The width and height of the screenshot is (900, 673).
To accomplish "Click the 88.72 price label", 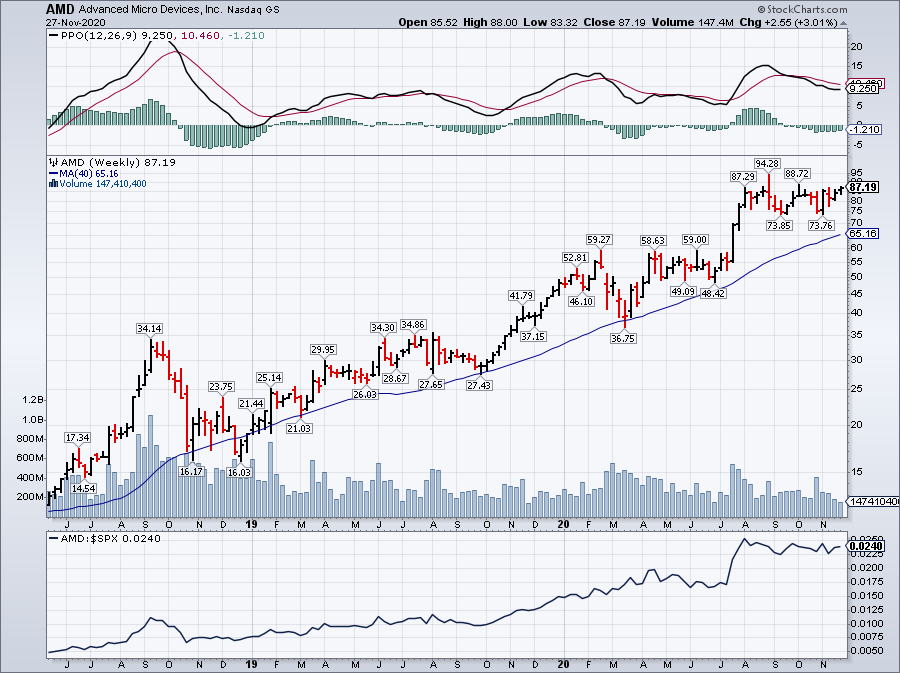I will coord(797,173).
